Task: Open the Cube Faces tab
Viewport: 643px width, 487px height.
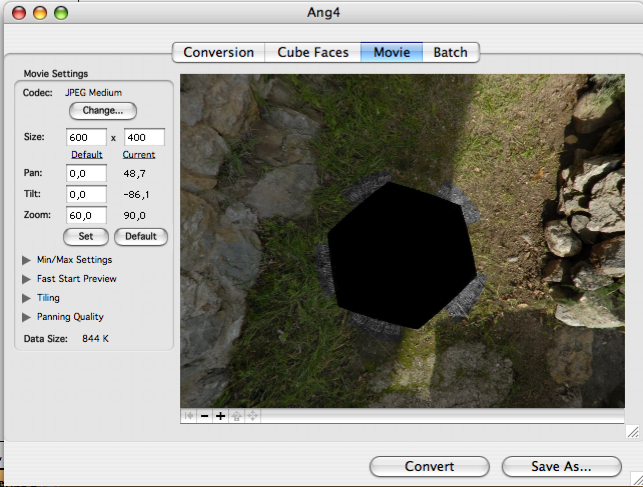Action: (311, 52)
